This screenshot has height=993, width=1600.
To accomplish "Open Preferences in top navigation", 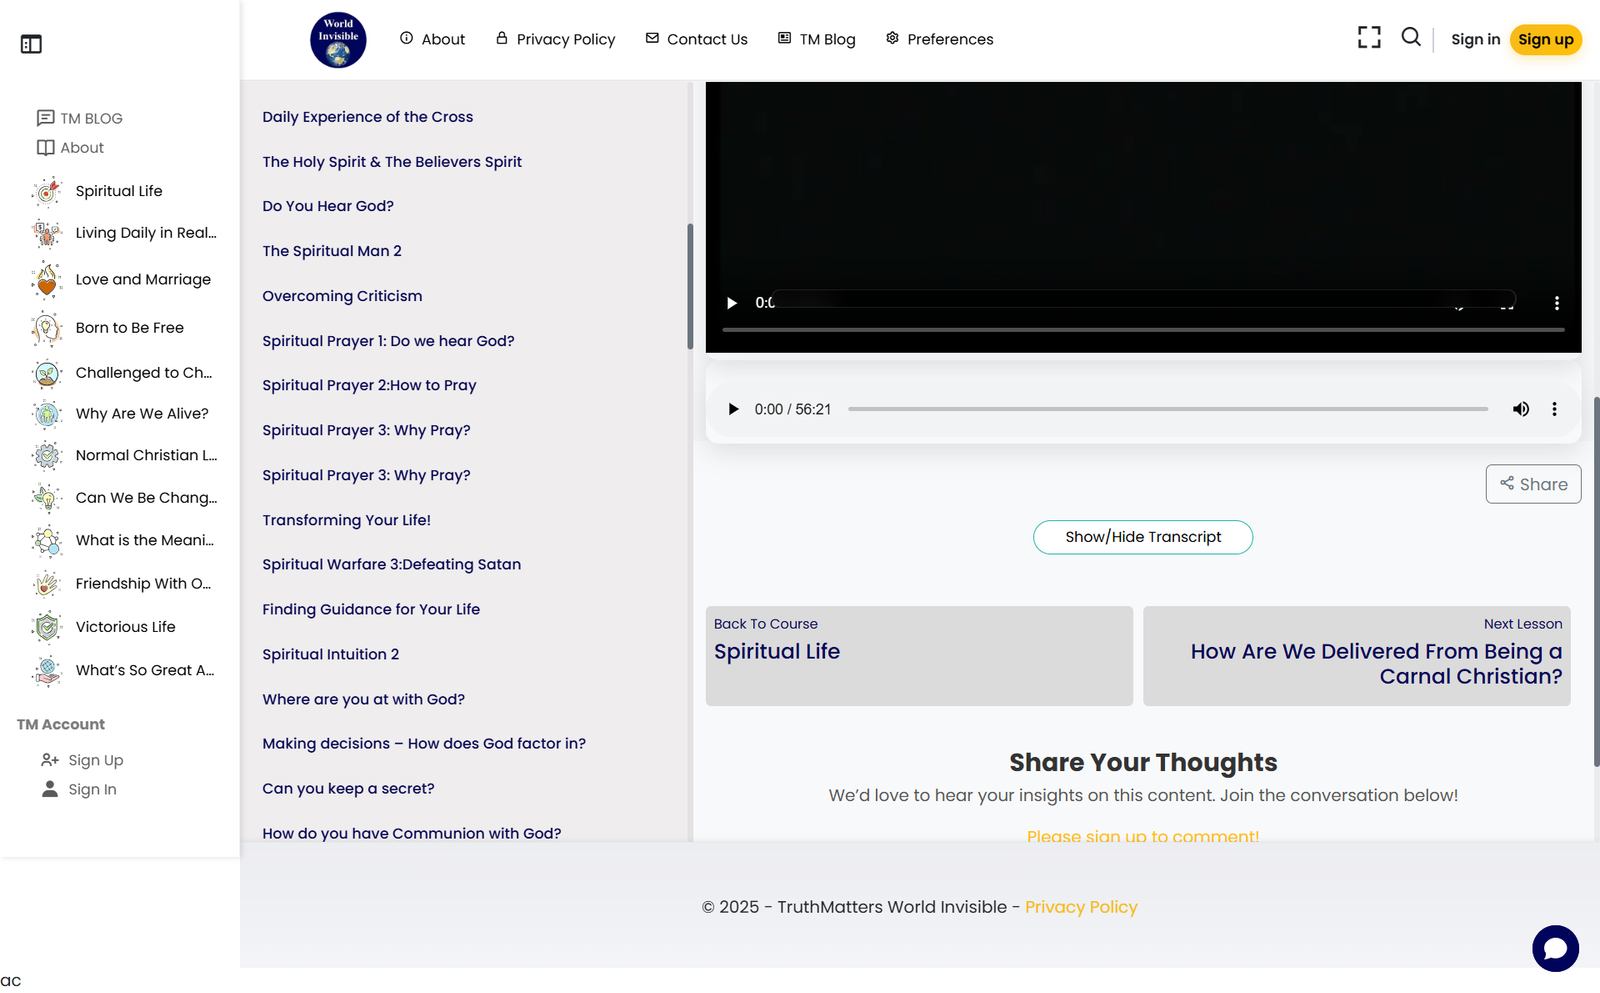I will pos(939,39).
